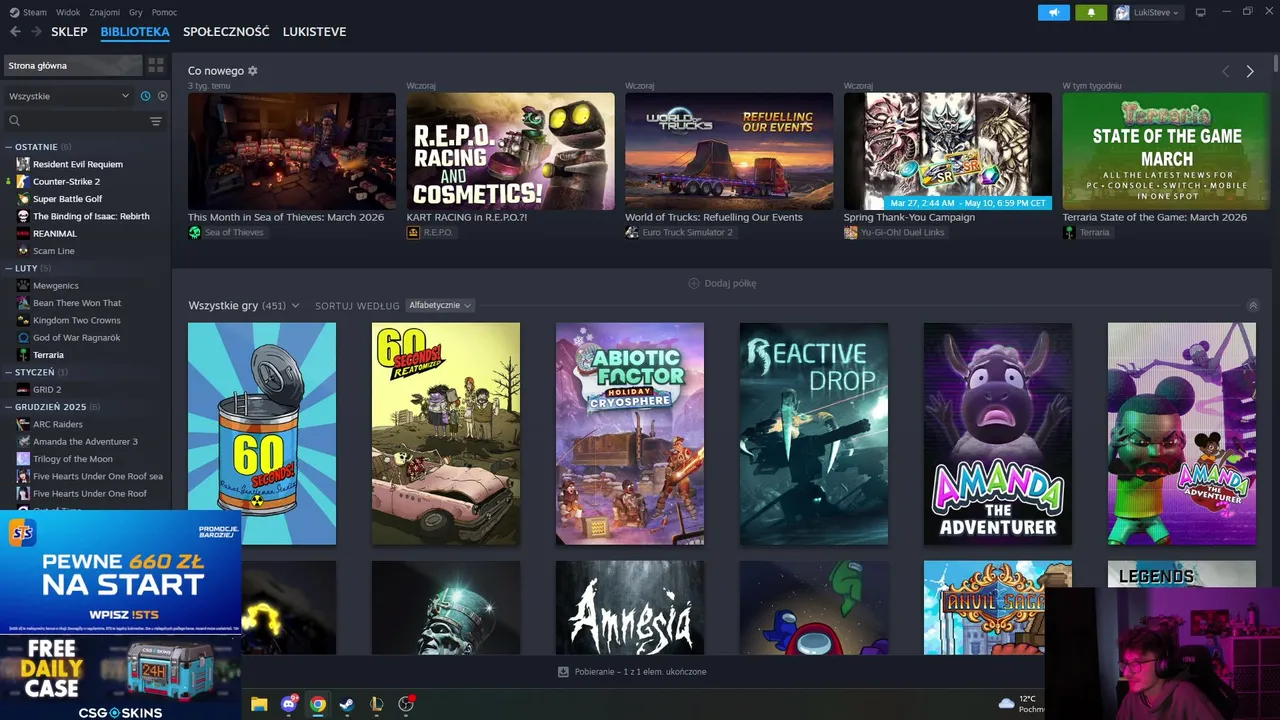Go back with the left arrow

[15, 32]
